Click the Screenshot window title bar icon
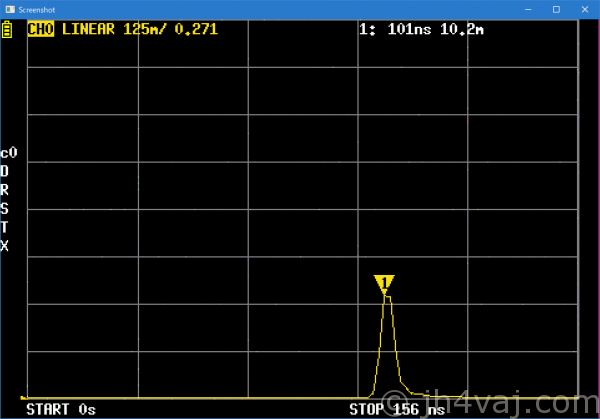Screen dimensions: 600x419 [8, 8]
